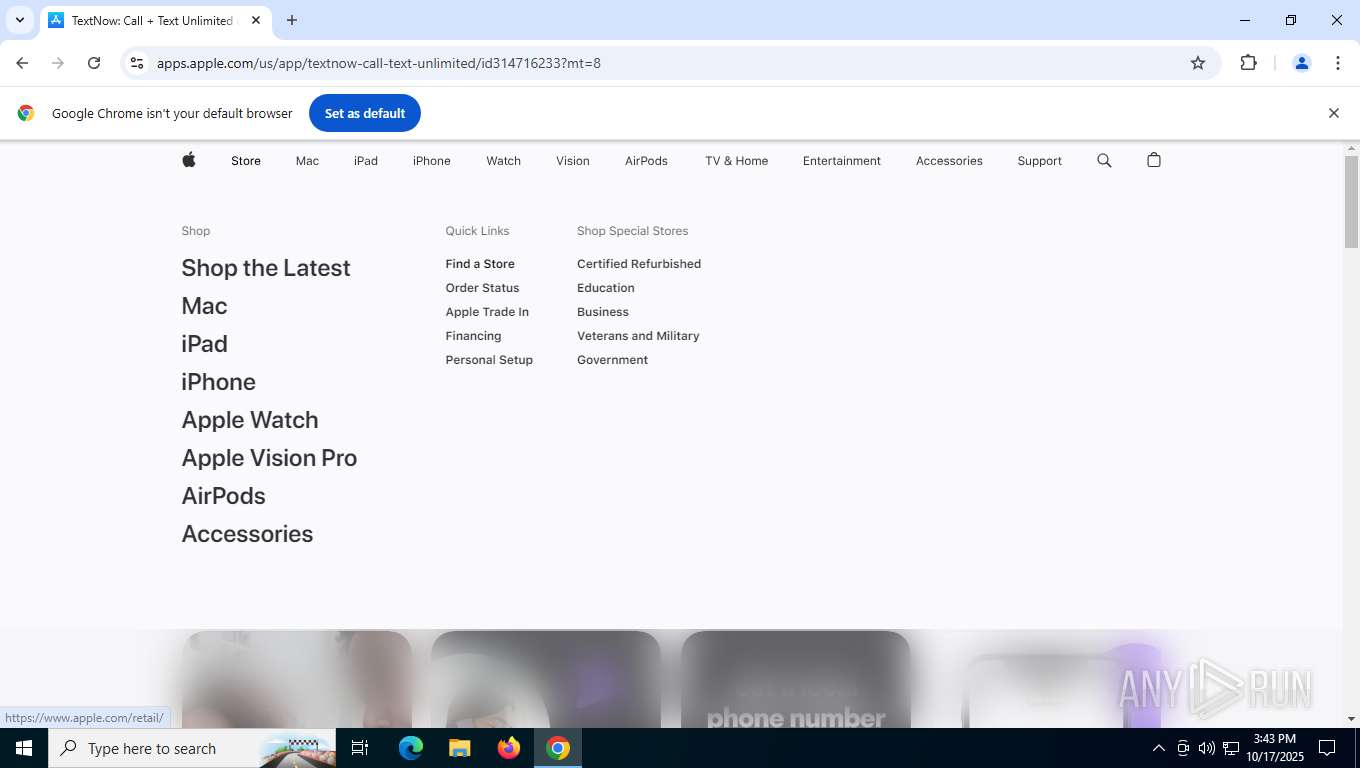1360x768 pixels.
Task: Open Veterans and Military link
Action: point(638,336)
